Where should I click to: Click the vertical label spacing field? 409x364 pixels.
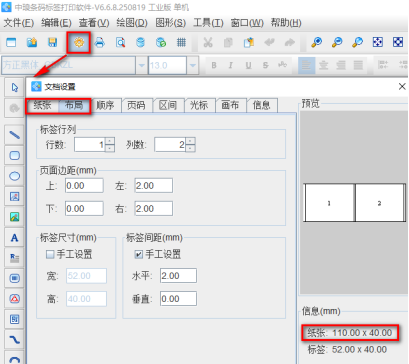[x=178, y=299]
